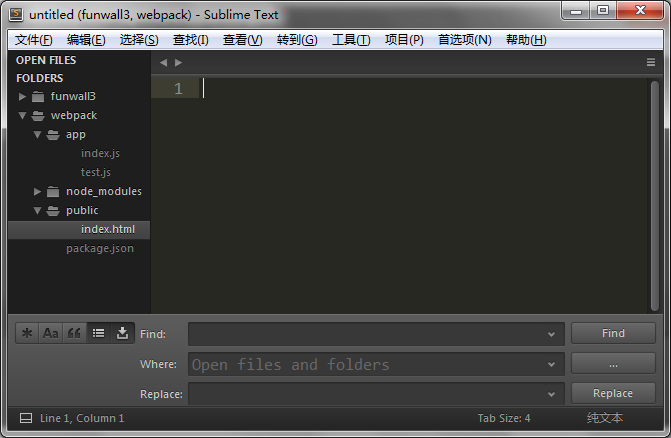Toggle use buffer option in find panel
The height and width of the screenshot is (438, 671).
[122, 333]
